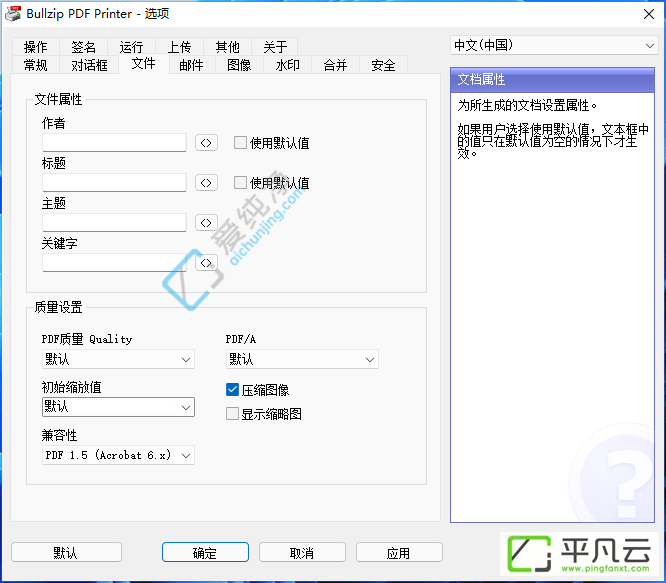Screen dimensions: 666x583
Task: Open macro menu for the 关键字 field
Action: click(x=206, y=262)
